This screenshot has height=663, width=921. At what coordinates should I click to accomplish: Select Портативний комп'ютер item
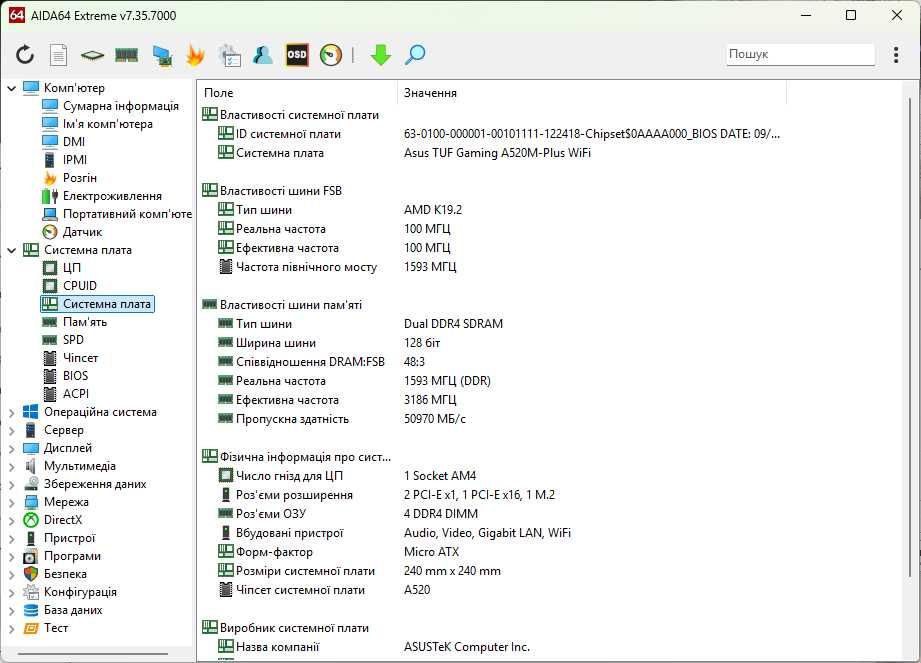127,214
